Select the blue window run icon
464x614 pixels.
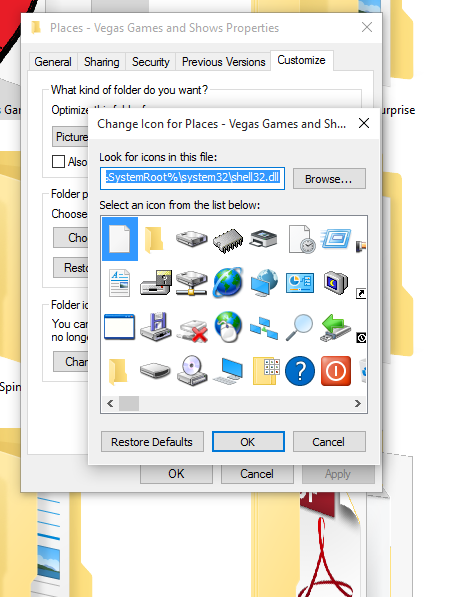(x=336, y=239)
